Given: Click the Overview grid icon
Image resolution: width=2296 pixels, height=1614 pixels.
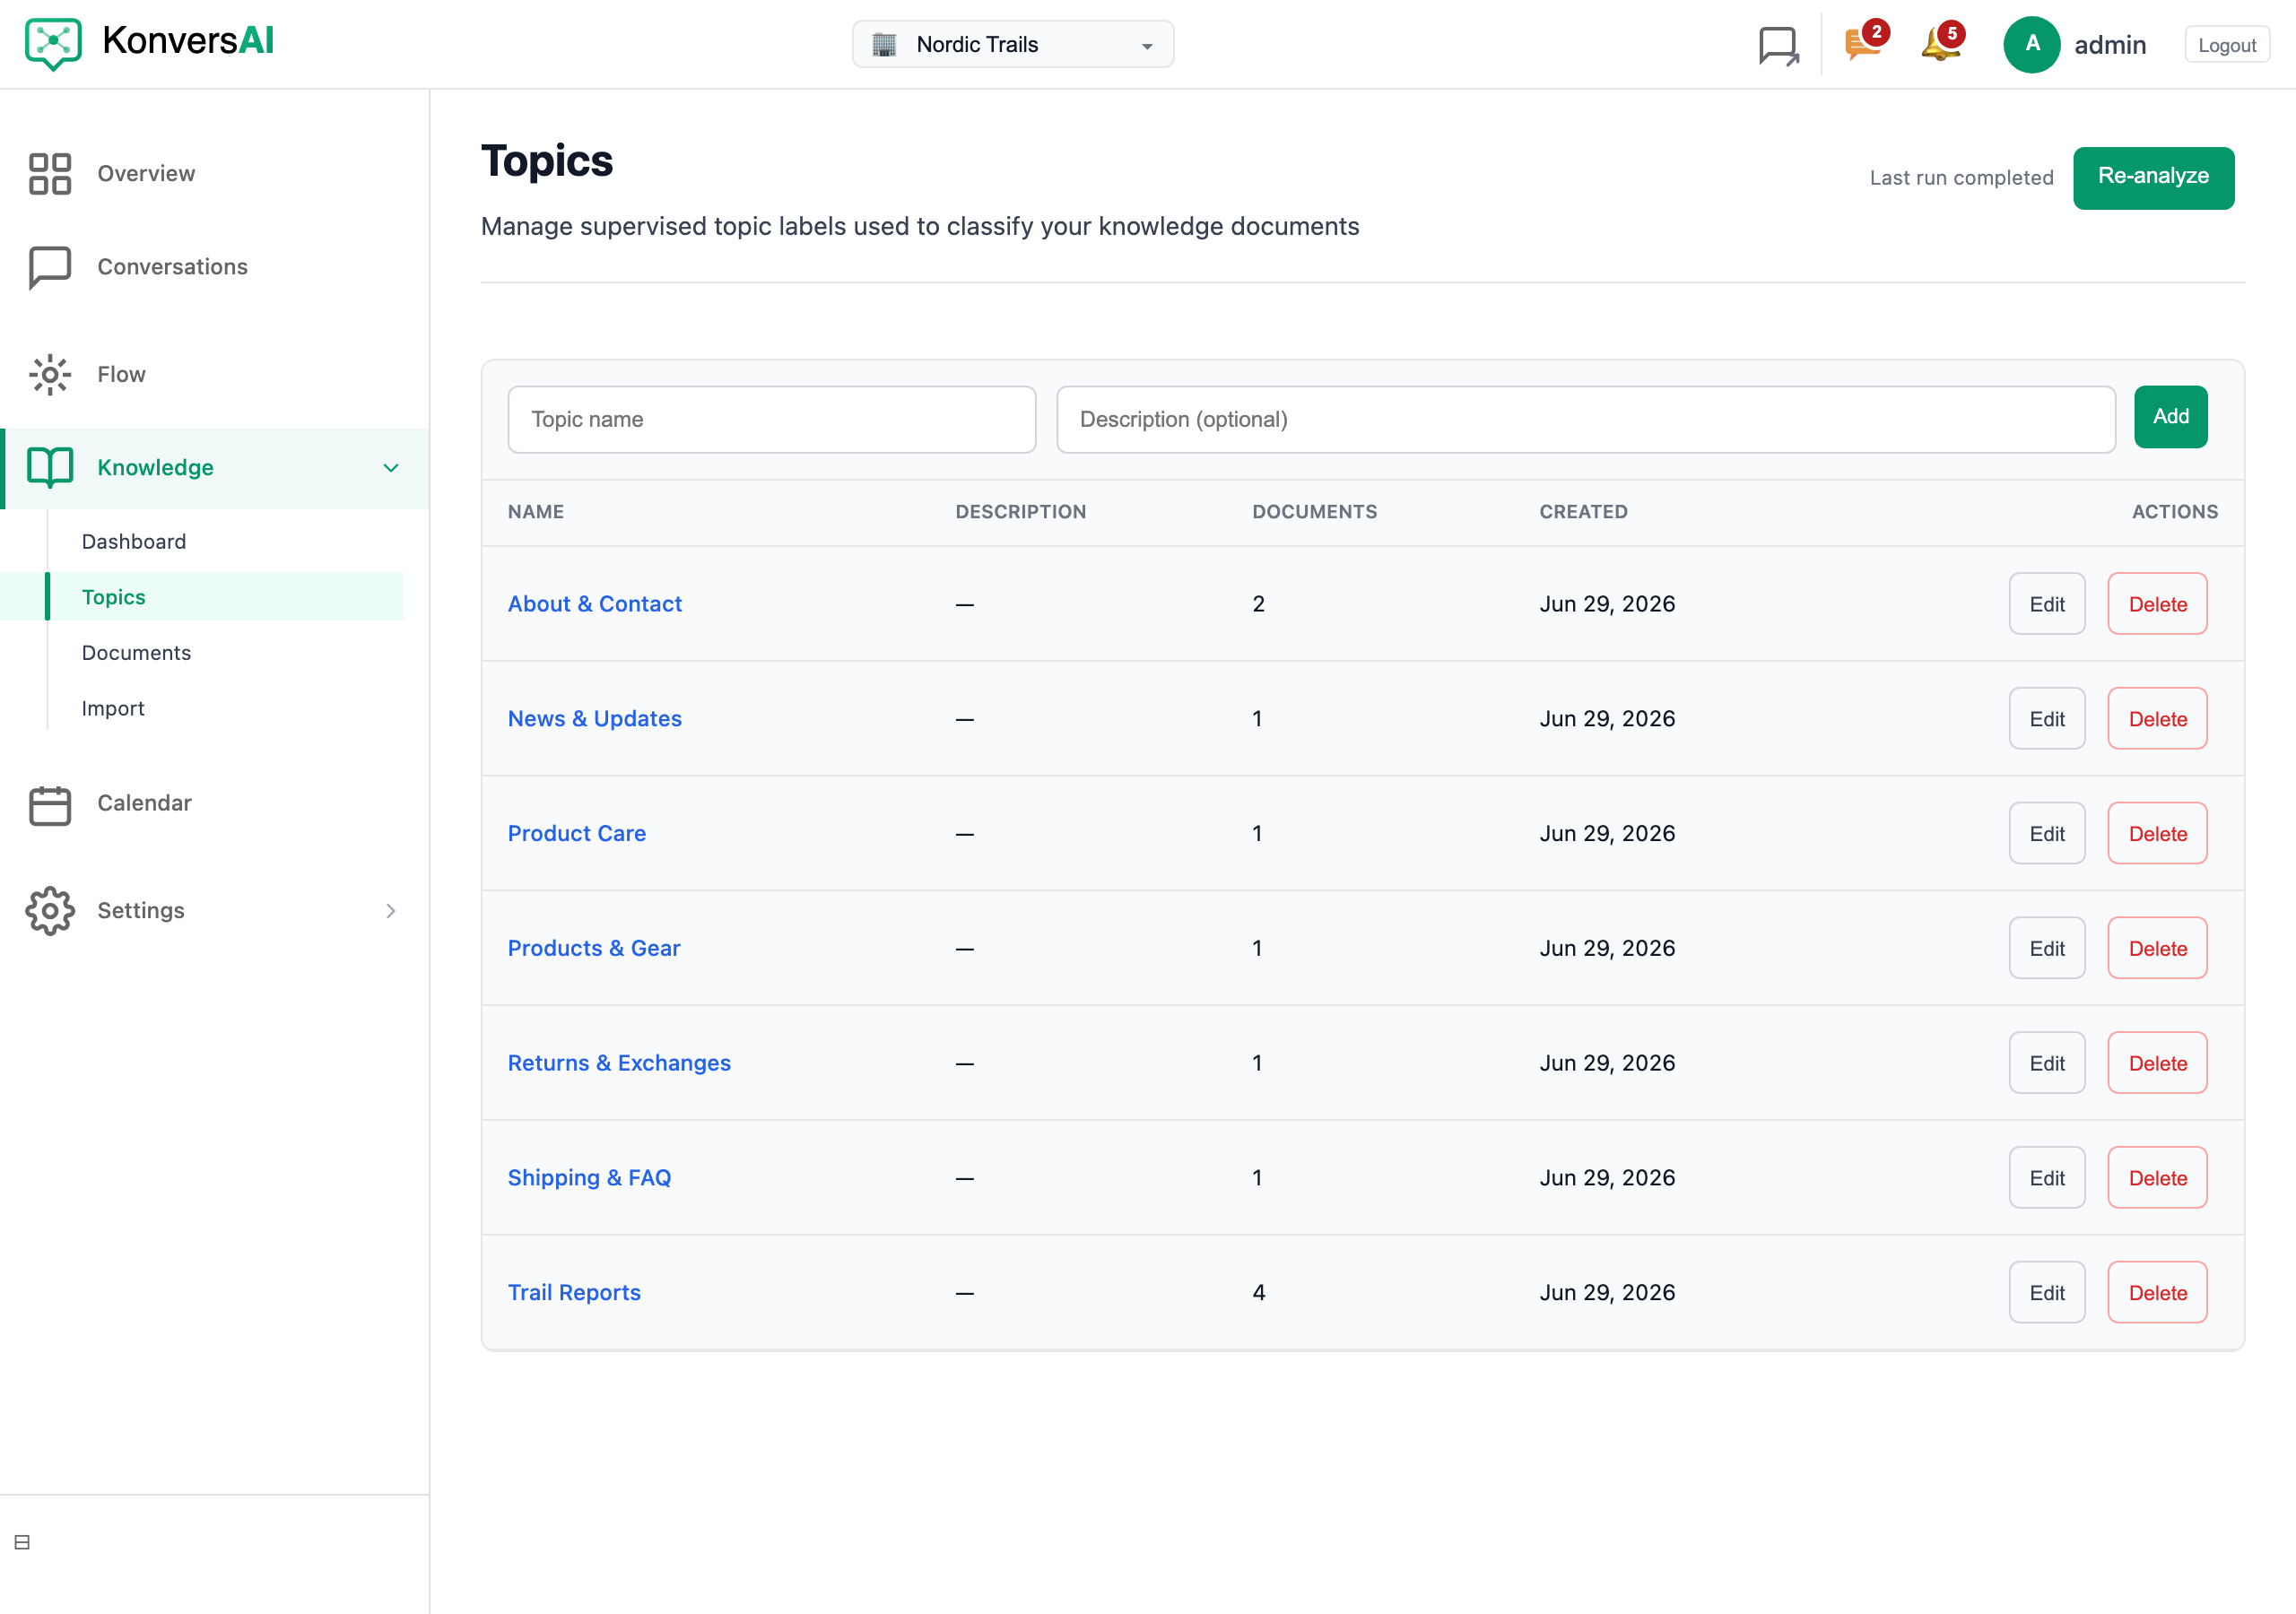Looking at the screenshot, I should [50, 174].
